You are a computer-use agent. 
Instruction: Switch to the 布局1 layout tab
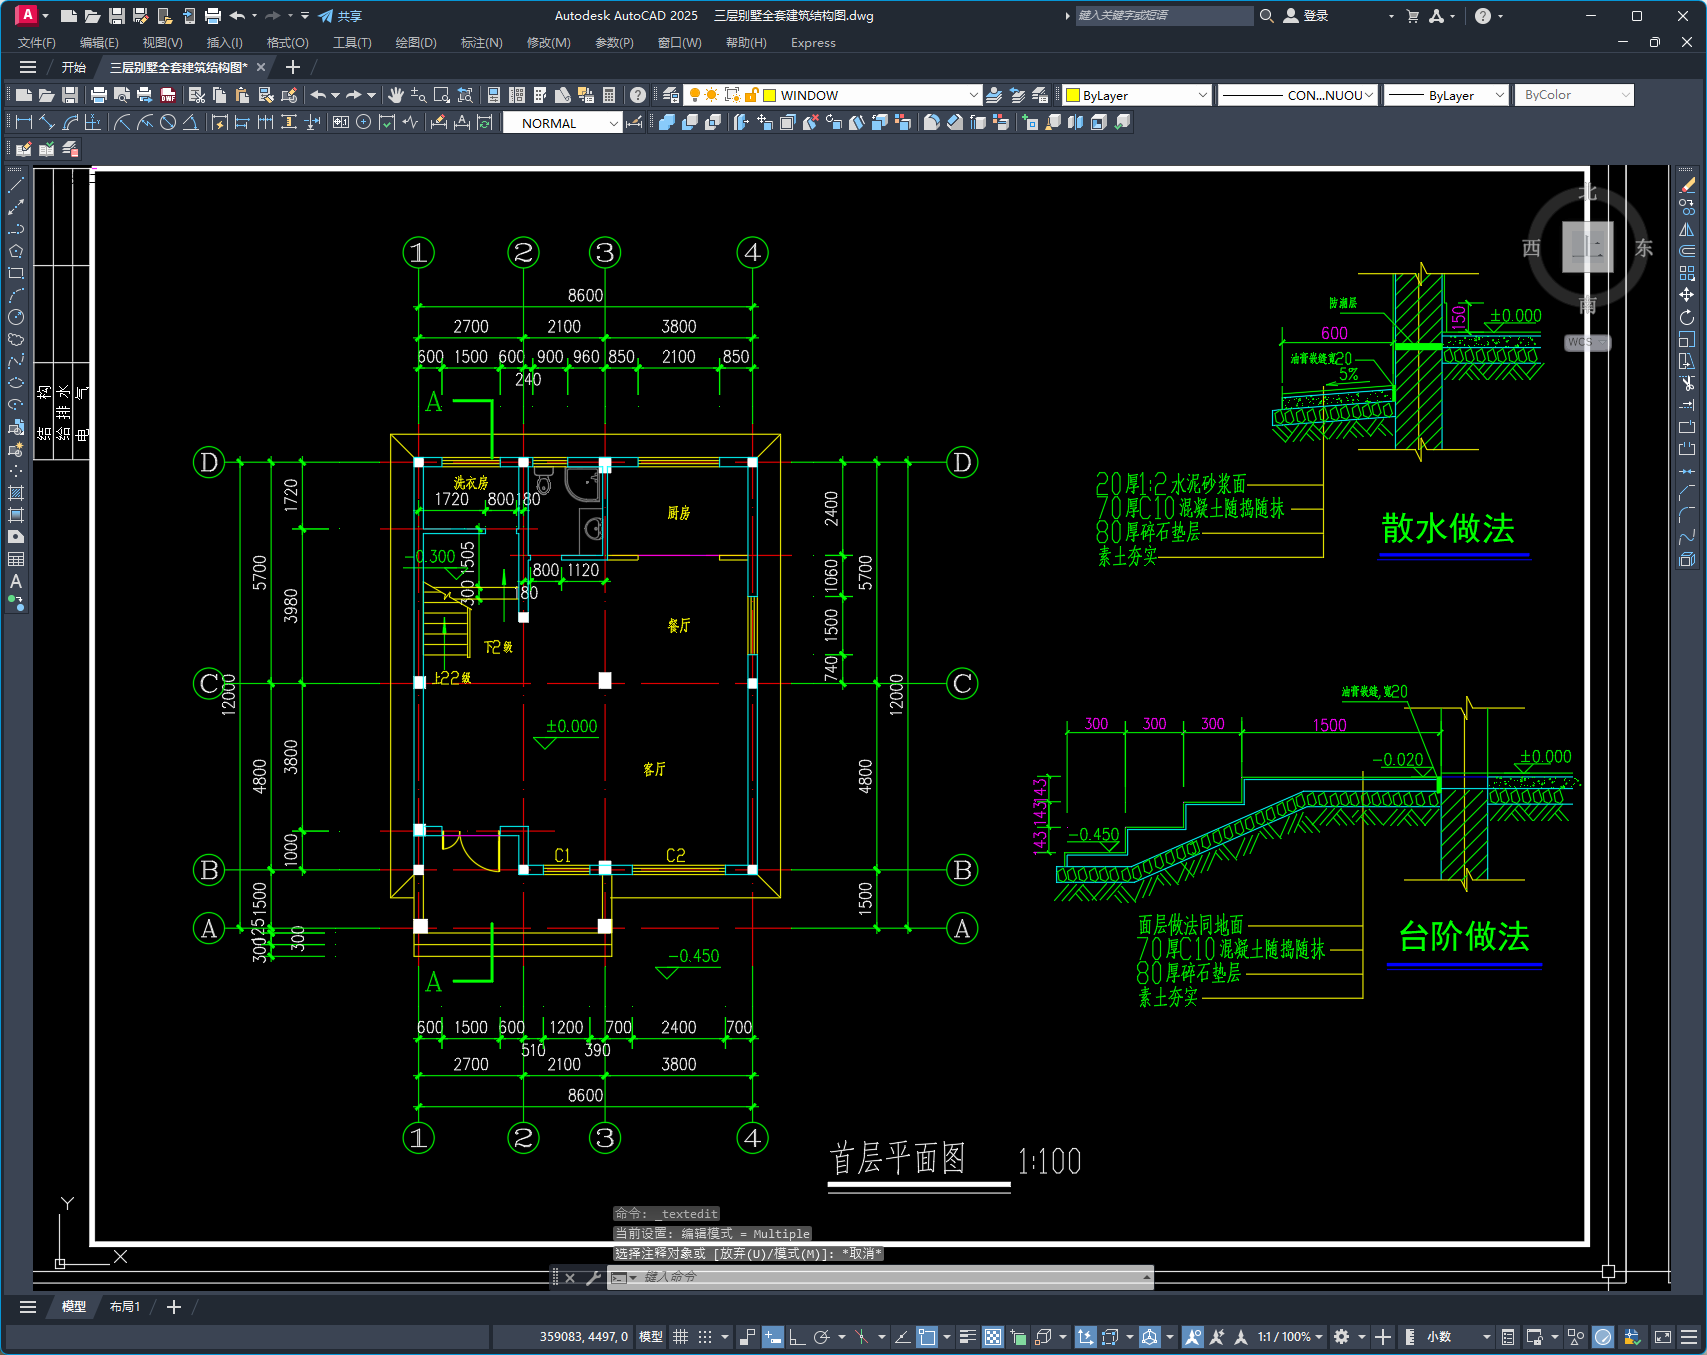125,1307
